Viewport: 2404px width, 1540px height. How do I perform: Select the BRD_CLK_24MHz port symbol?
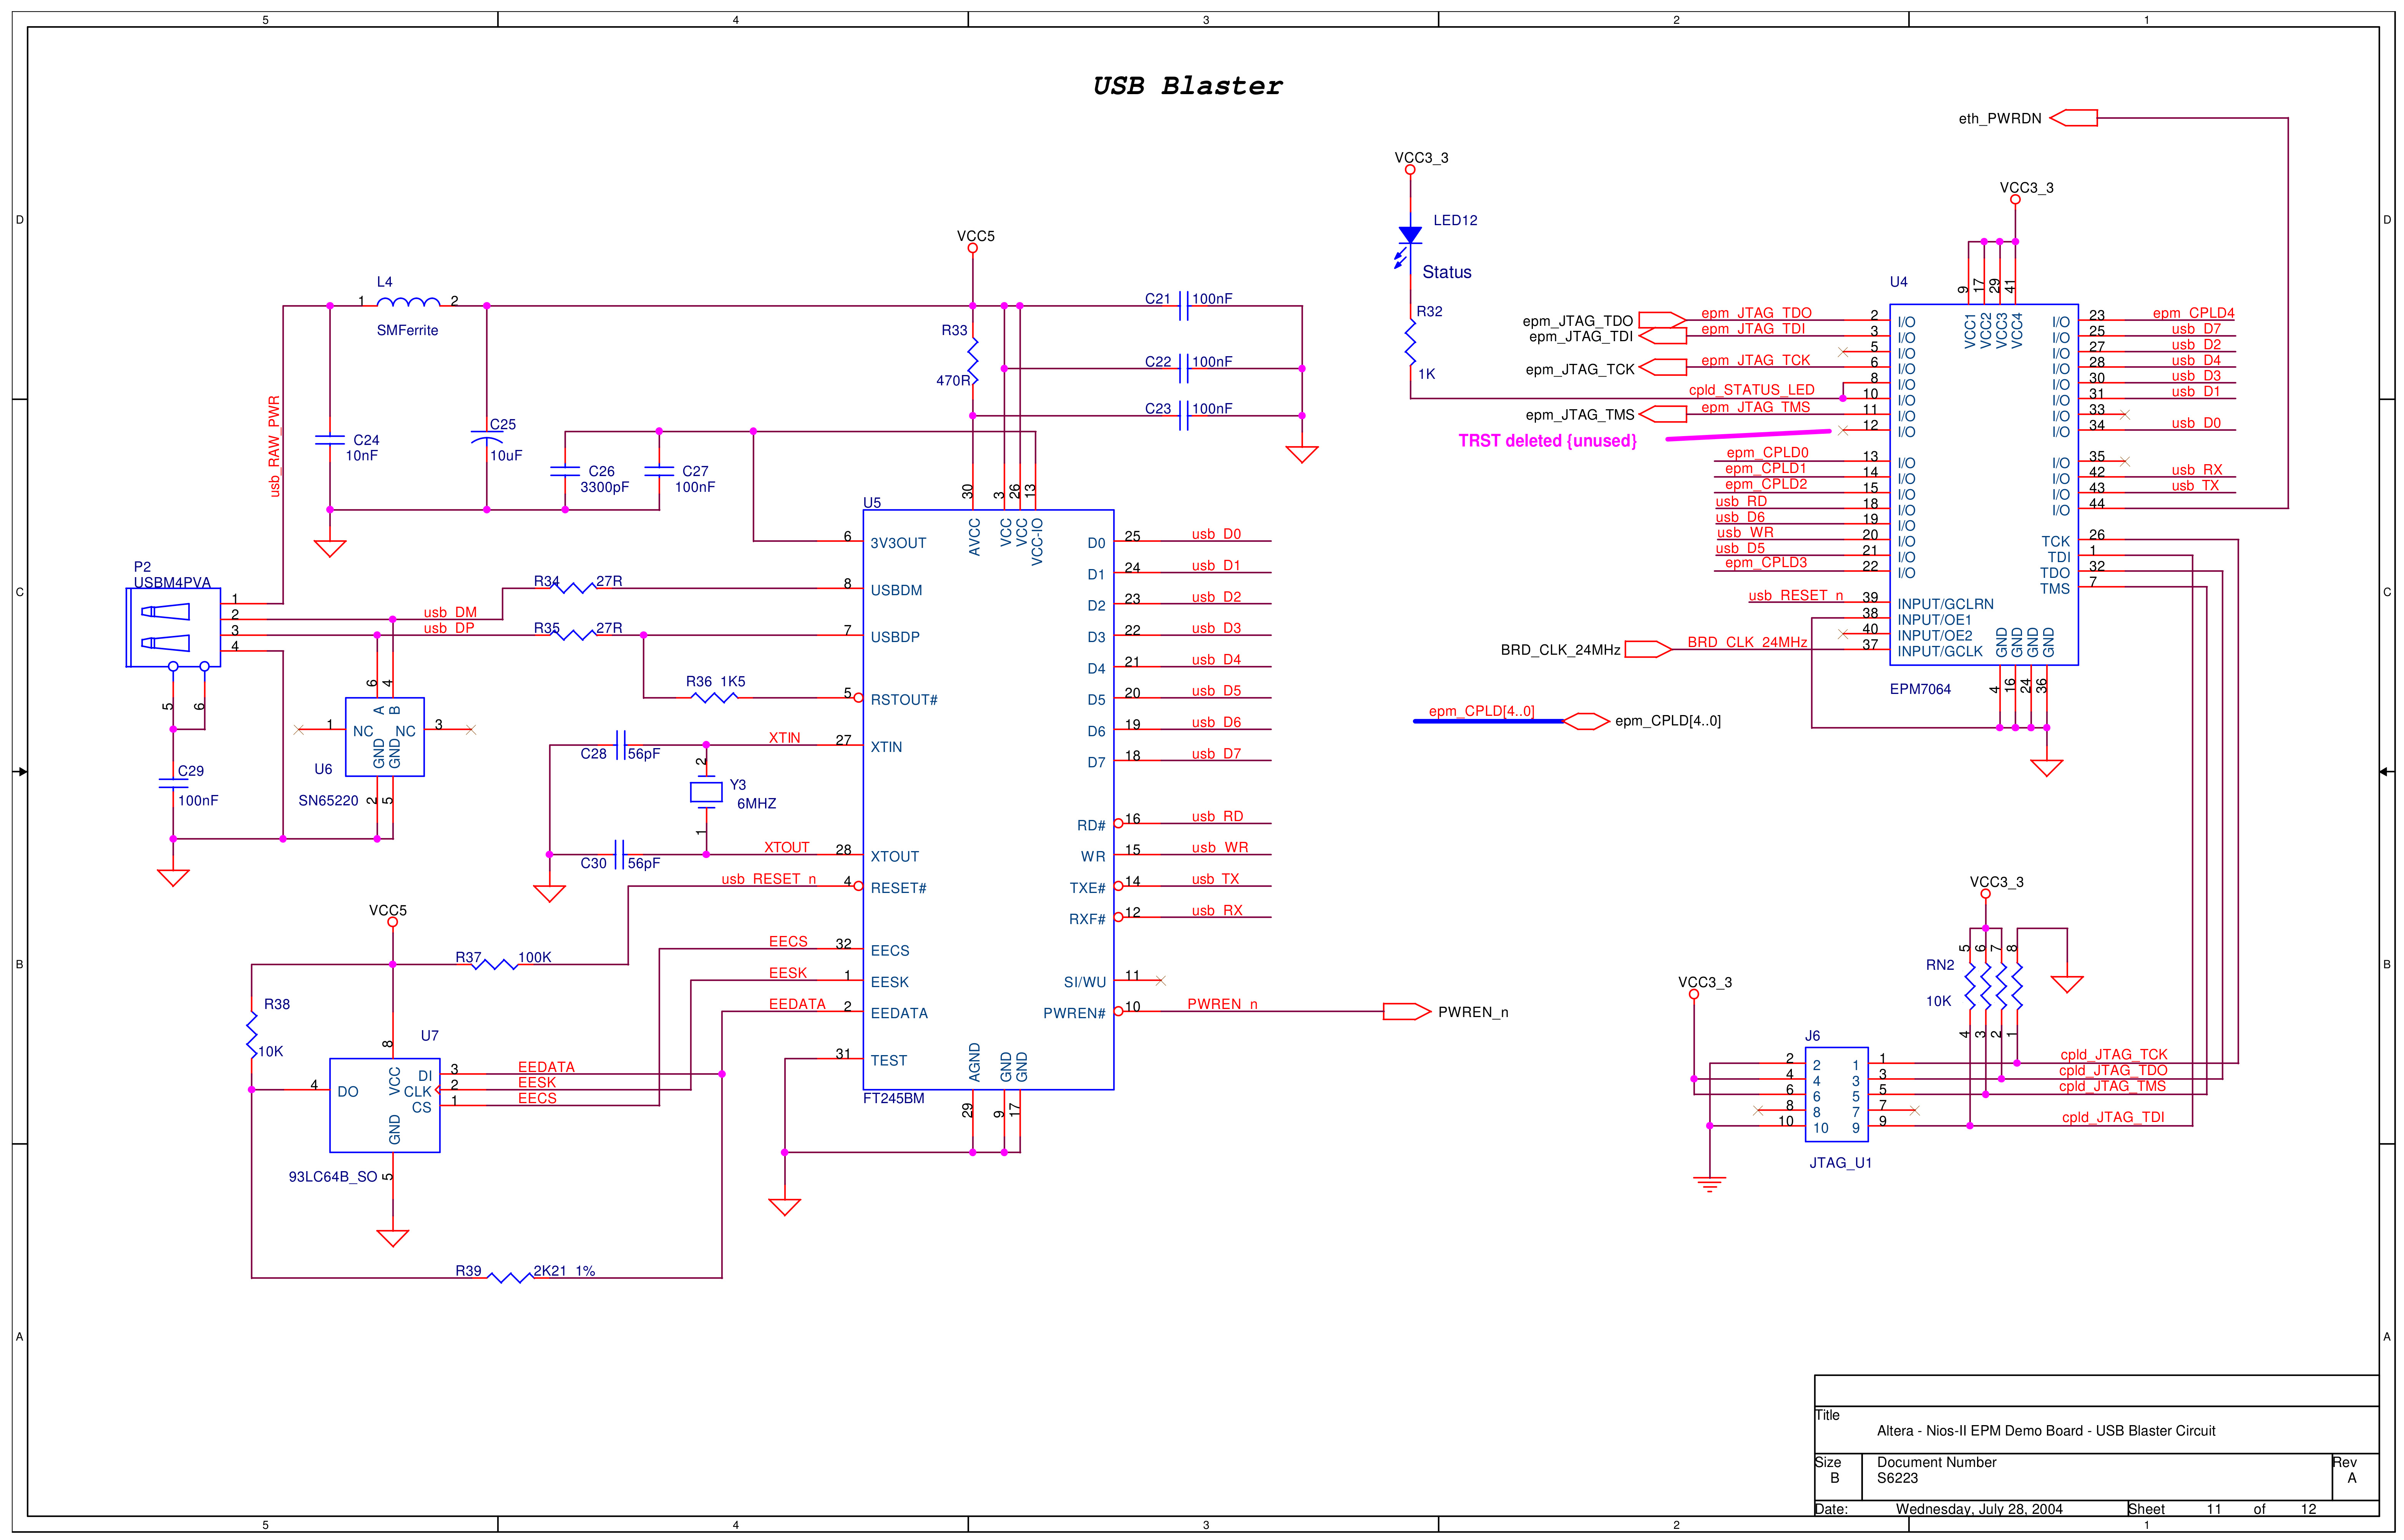(x=1648, y=650)
